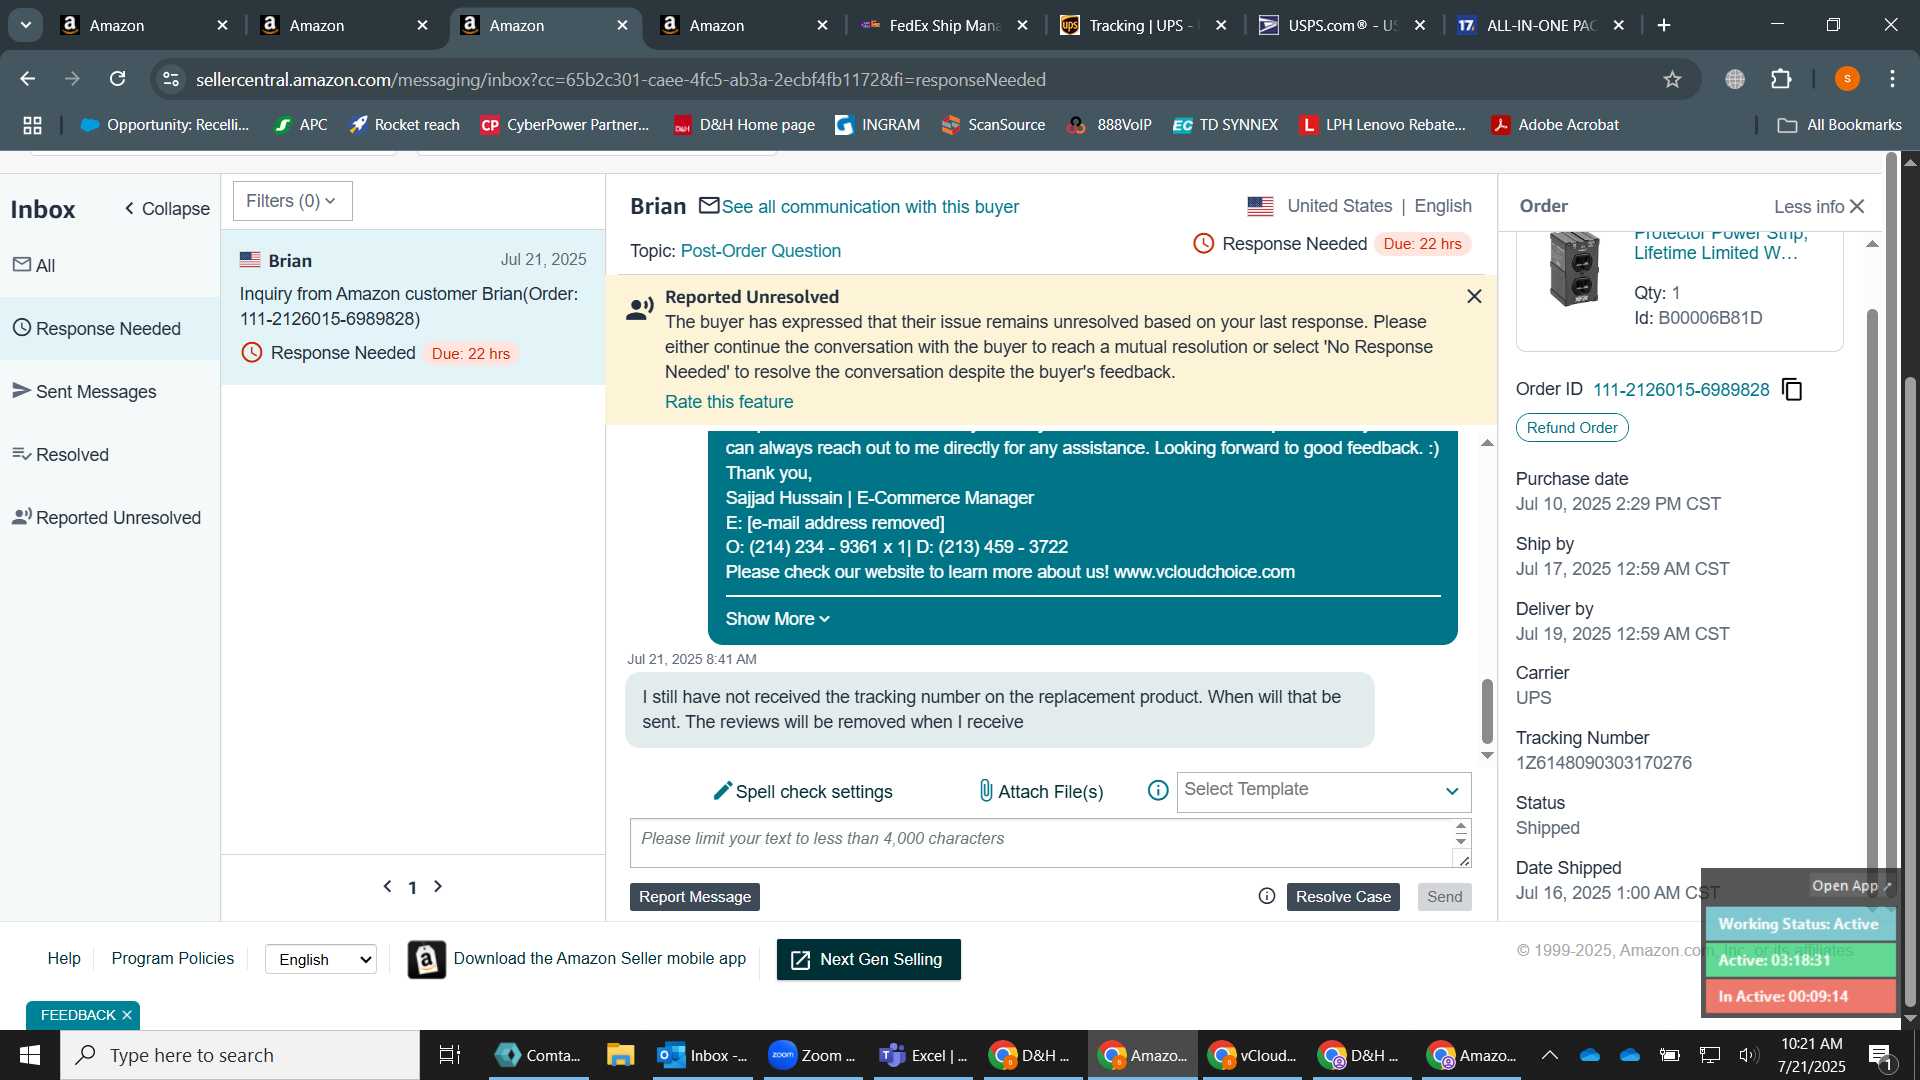Open the Resolved folder

110,454
